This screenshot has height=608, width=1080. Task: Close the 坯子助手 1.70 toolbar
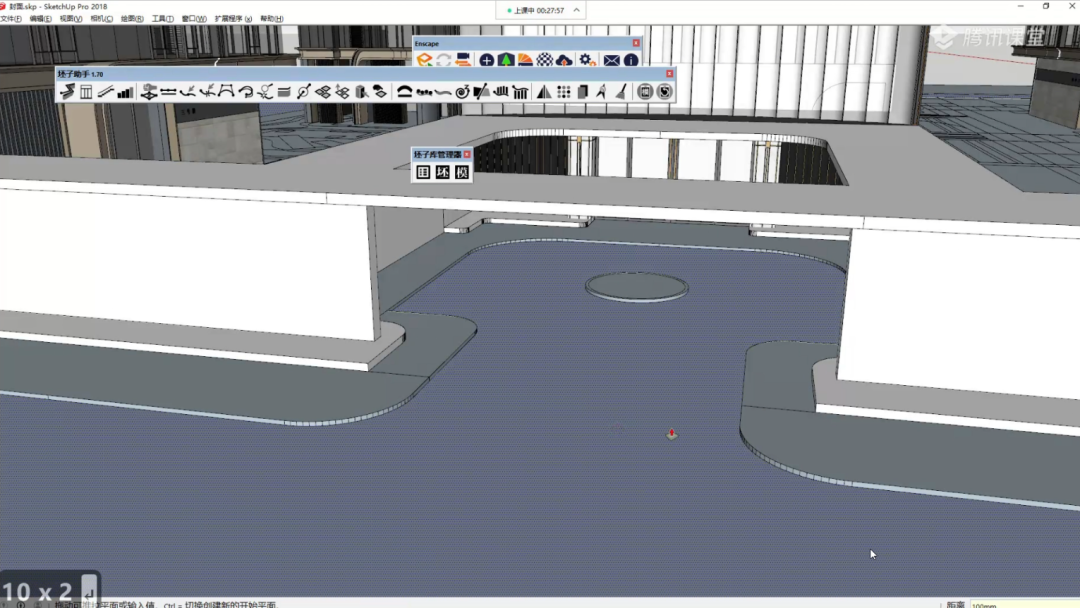click(669, 74)
